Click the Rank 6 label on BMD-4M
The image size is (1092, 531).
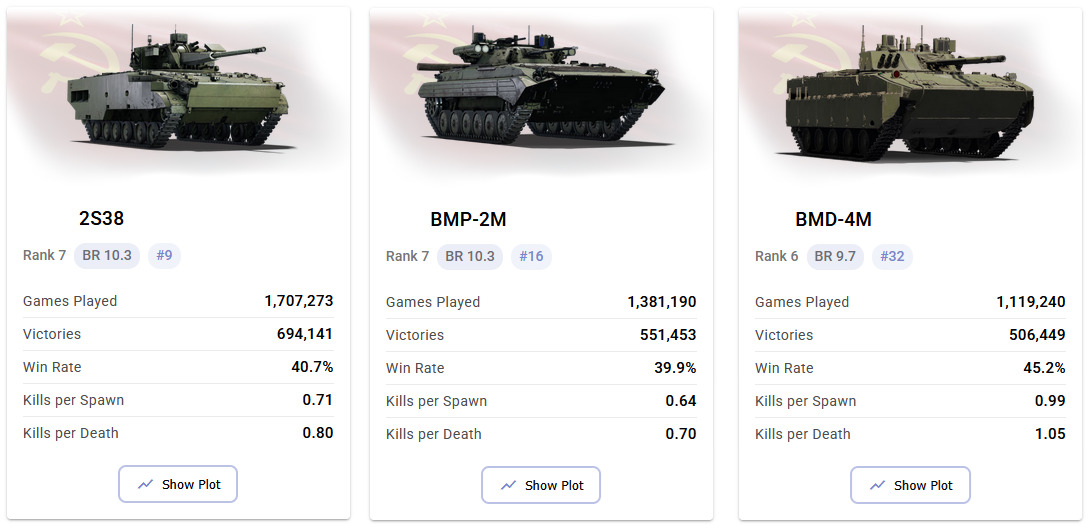[777, 256]
